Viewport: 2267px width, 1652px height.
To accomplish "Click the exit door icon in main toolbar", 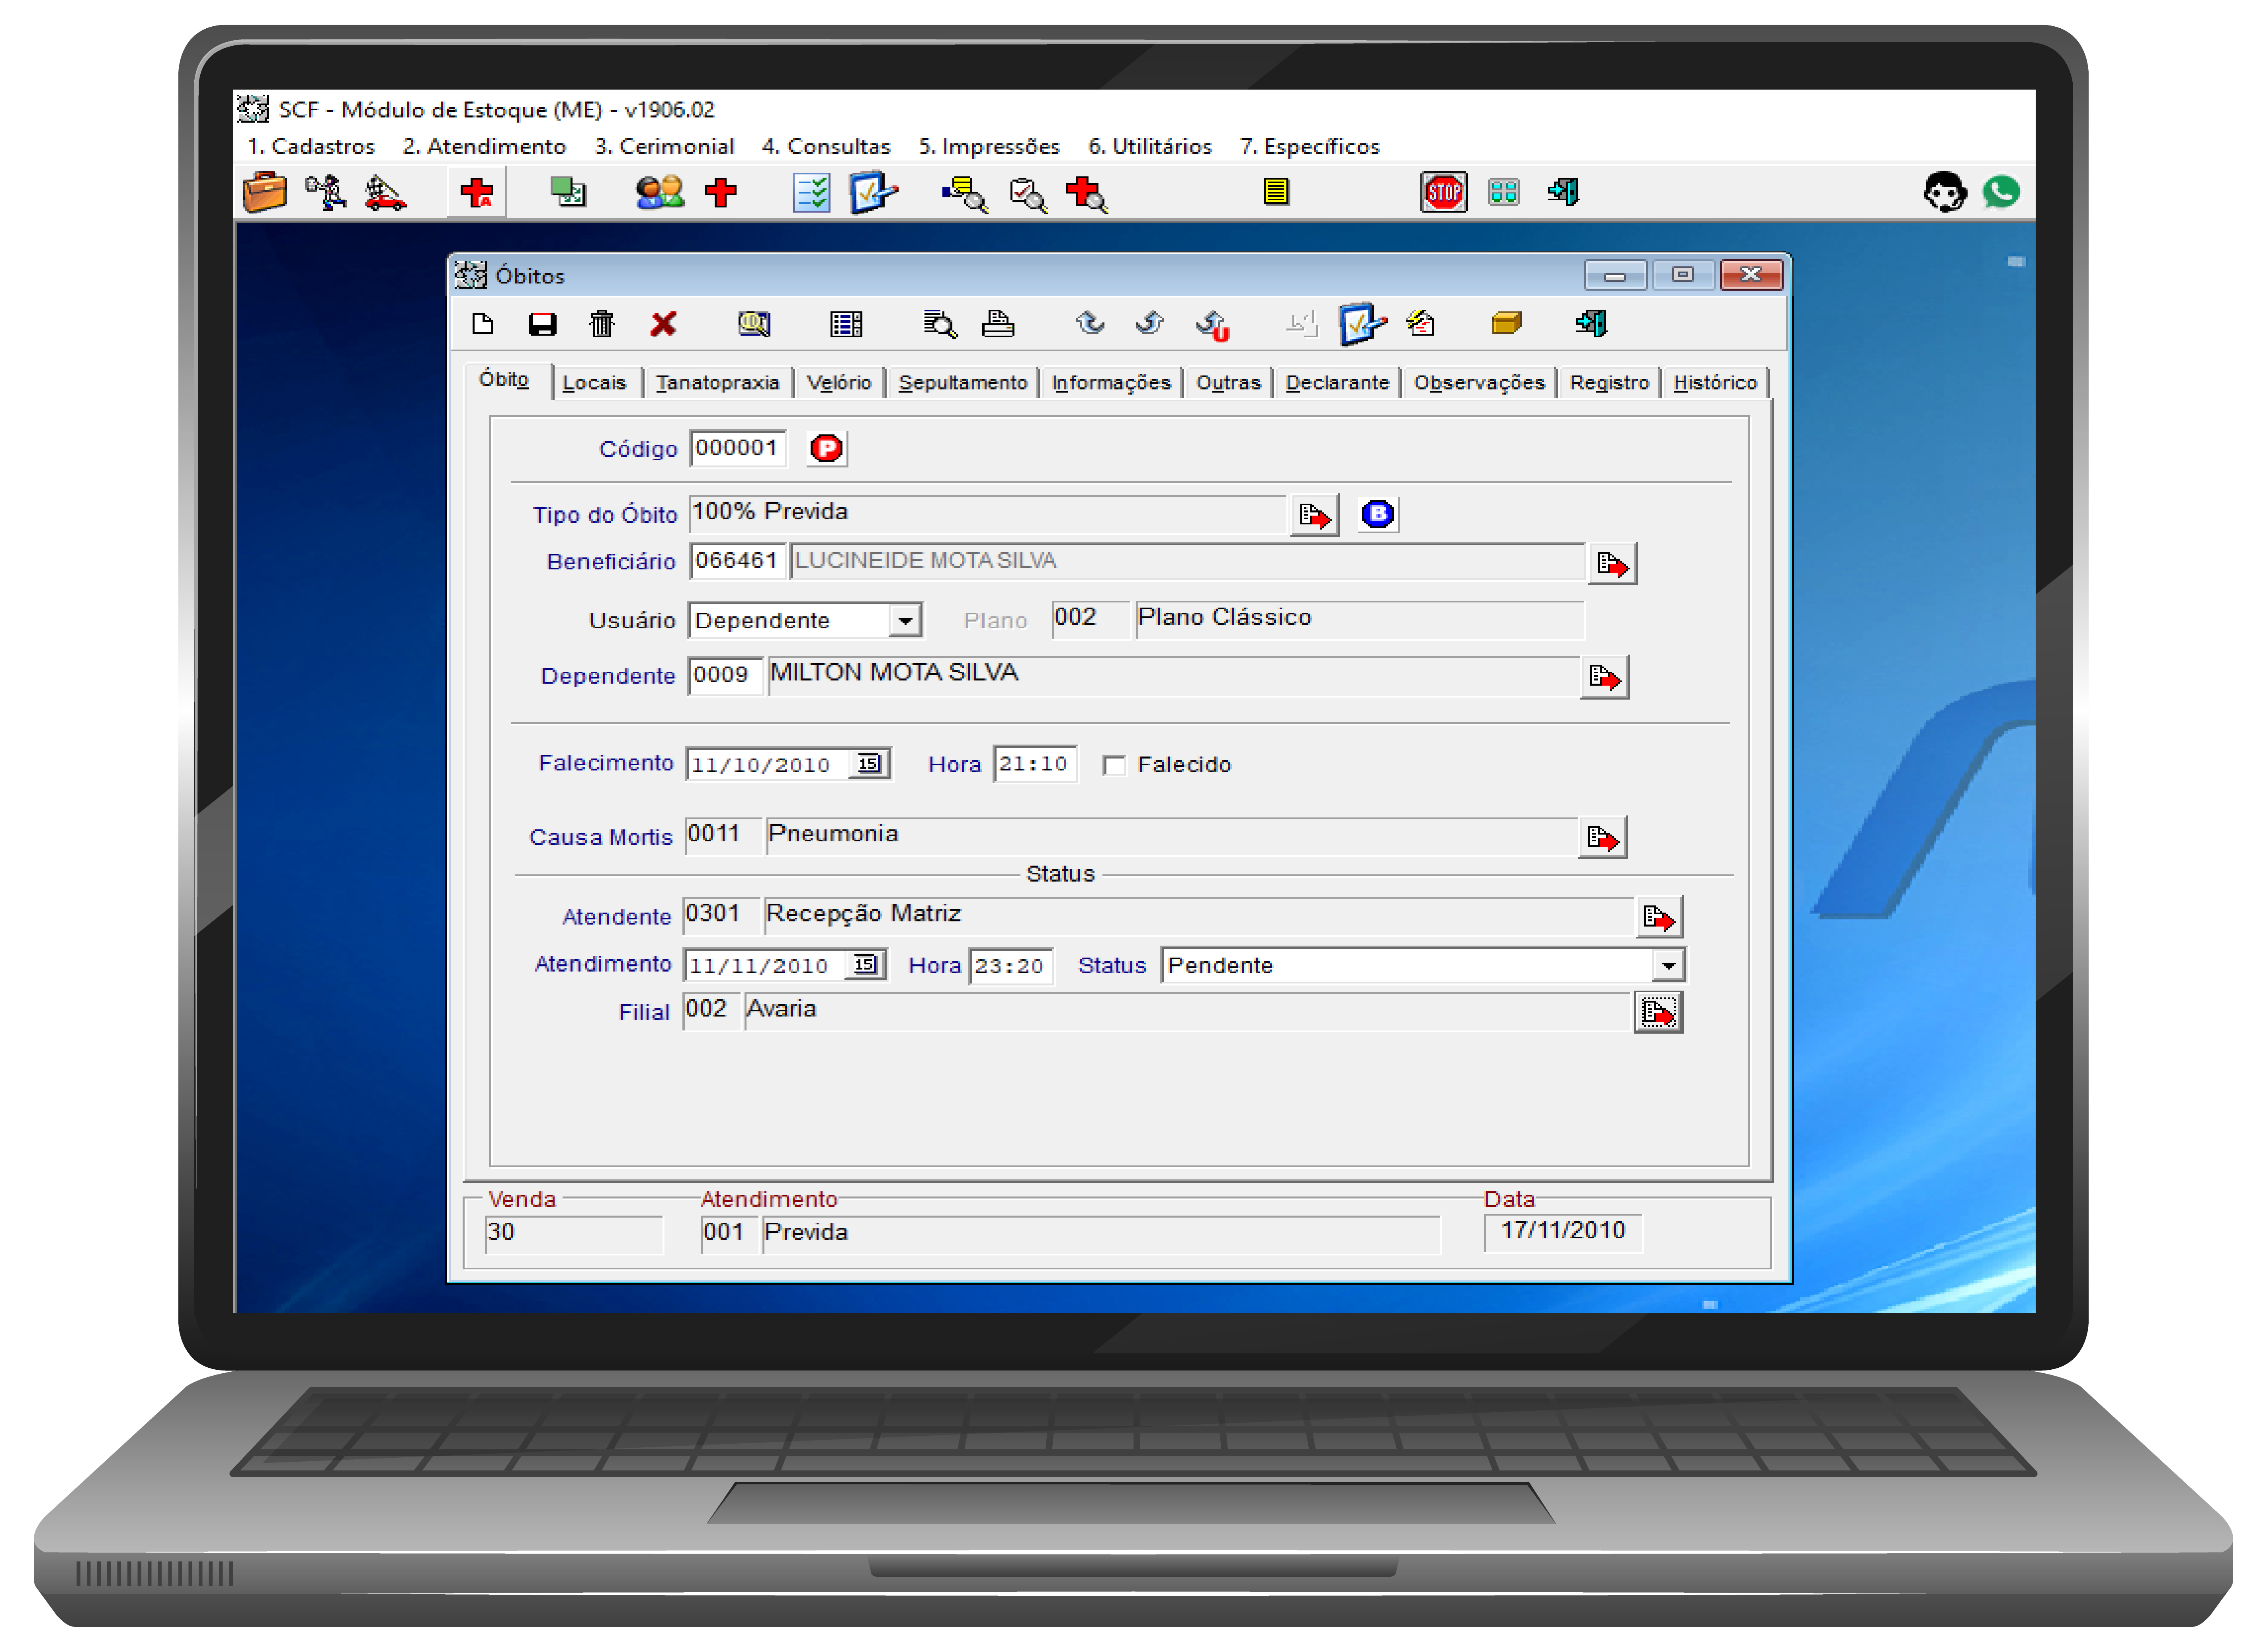I will (x=1563, y=191).
